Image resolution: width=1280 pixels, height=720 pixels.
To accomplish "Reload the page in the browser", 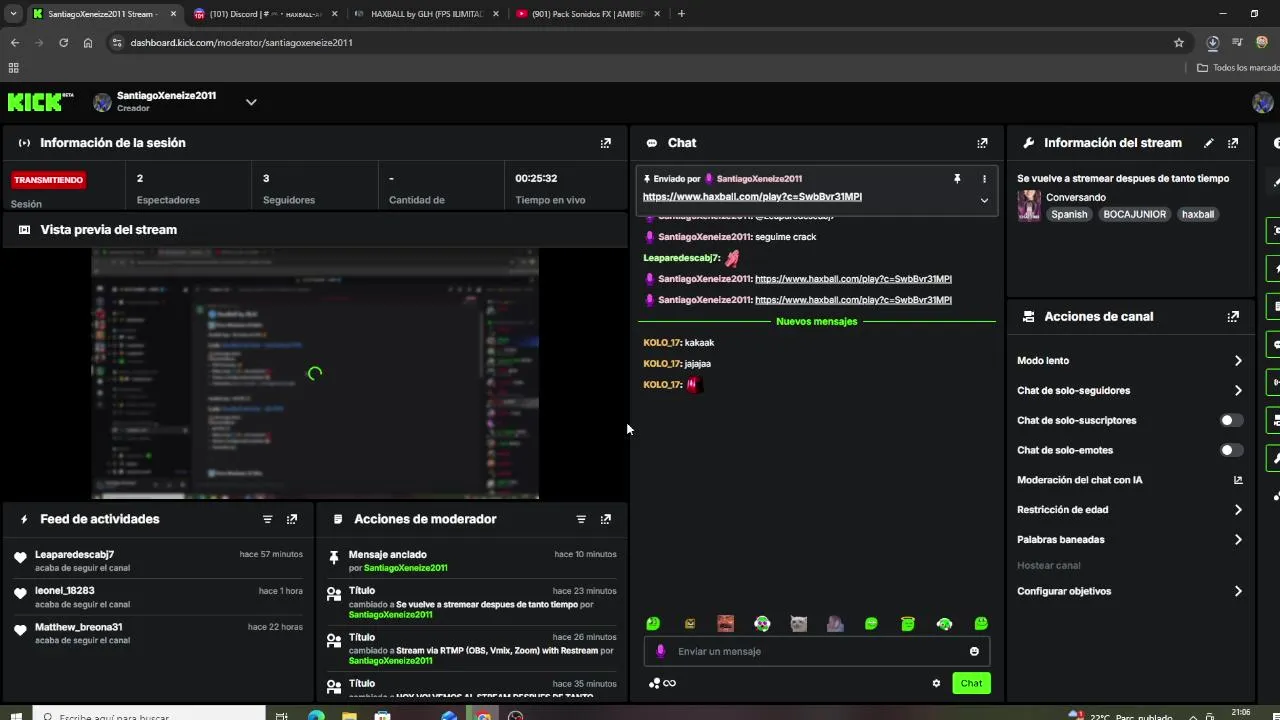I will [x=63, y=43].
